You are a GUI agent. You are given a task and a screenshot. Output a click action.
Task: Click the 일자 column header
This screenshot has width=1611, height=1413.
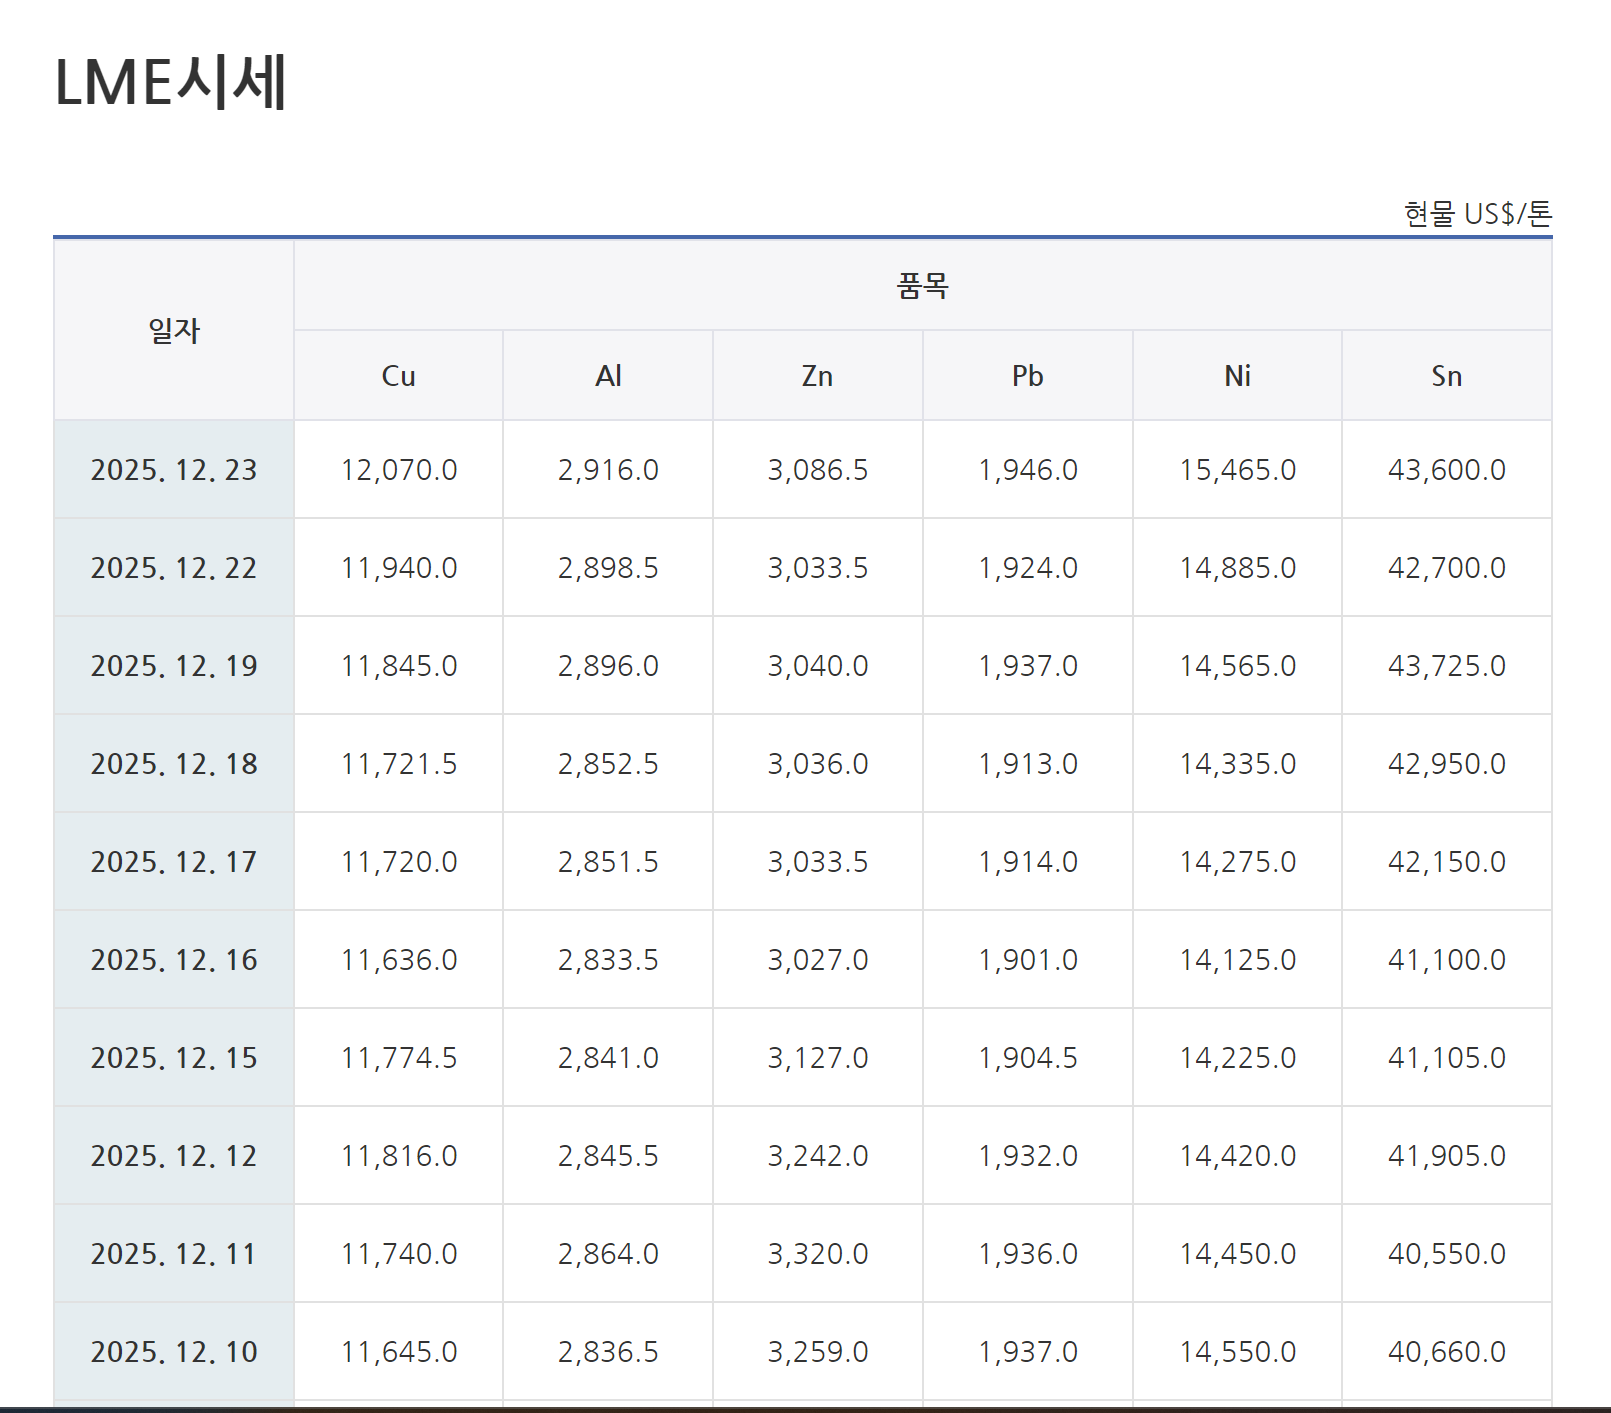[x=174, y=330]
